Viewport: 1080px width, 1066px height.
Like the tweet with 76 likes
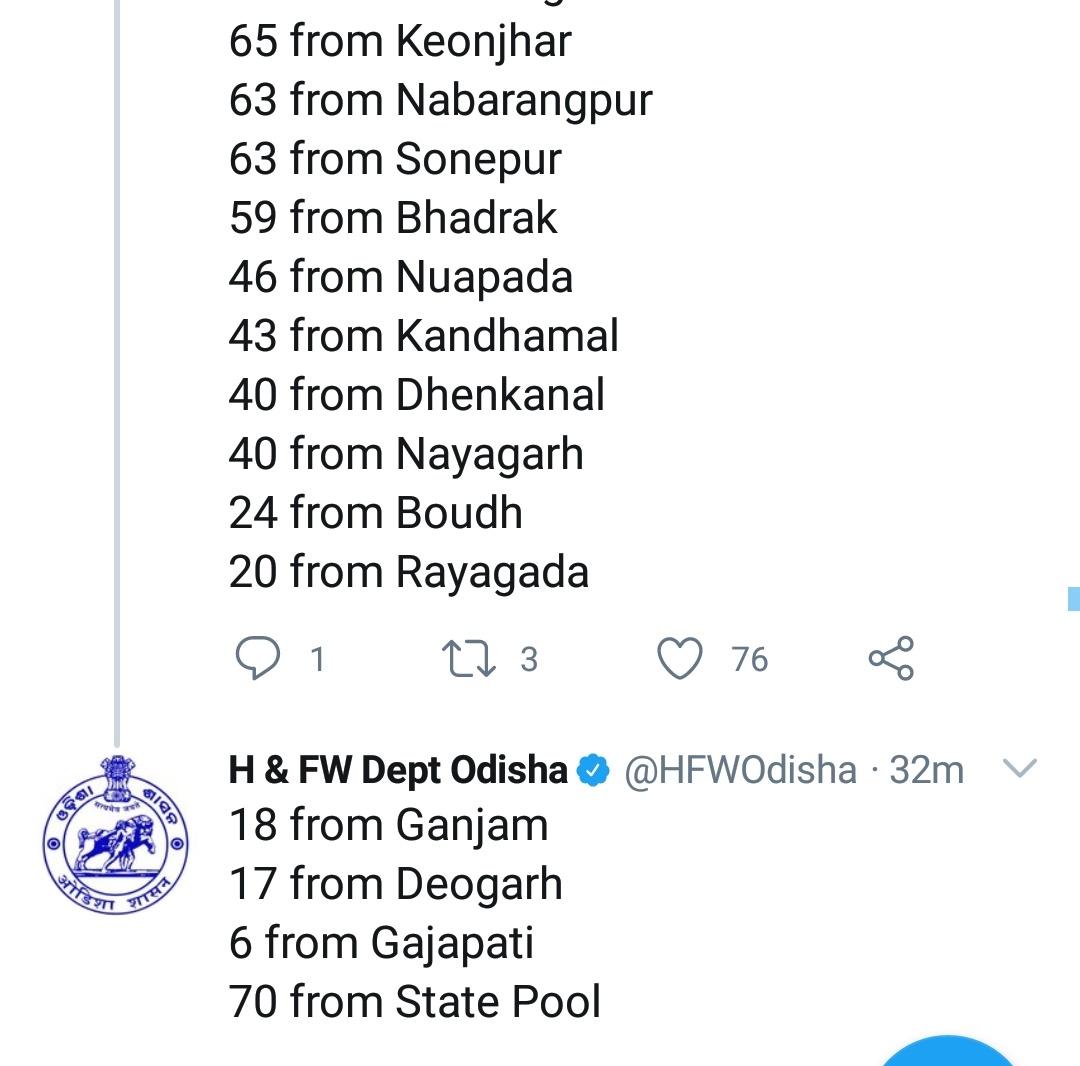coord(680,659)
